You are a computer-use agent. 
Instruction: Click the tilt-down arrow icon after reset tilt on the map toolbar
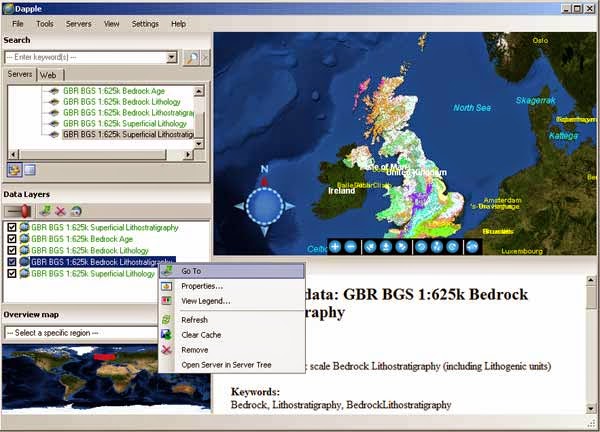401,247
